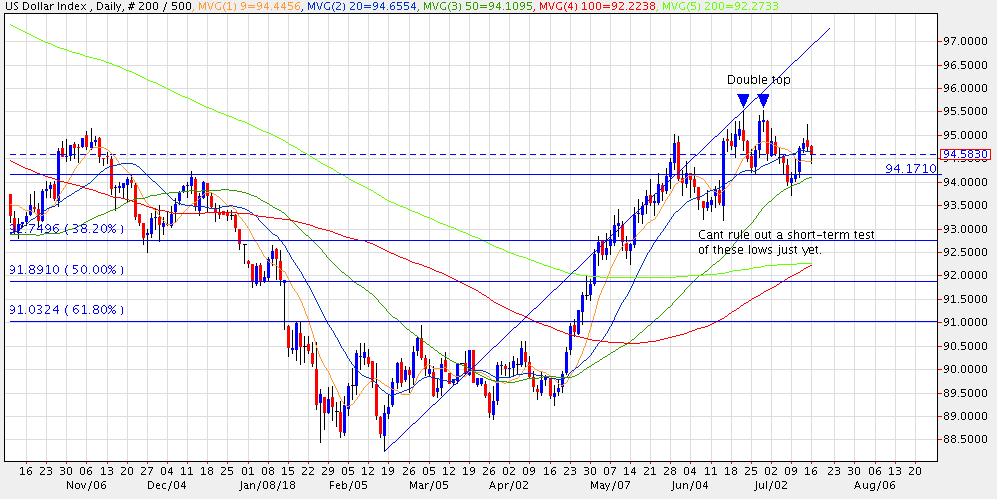Click the Jun/04 date axis label

pos(690,486)
